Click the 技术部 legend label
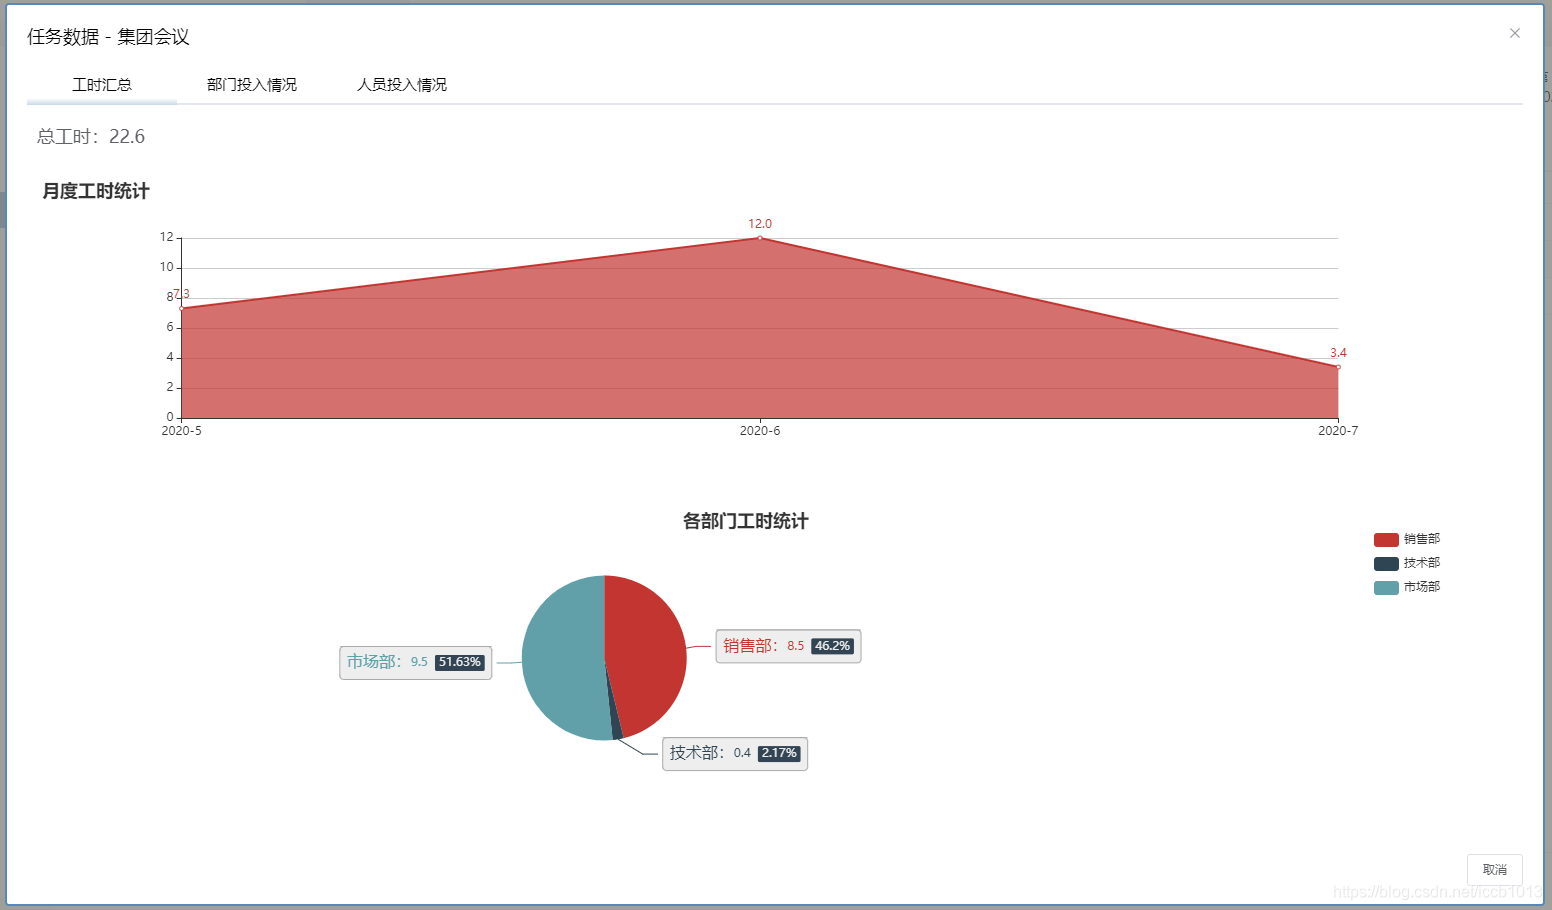Image resolution: width=1552 pixels, height=910 pixels. click(x=1422, y=563)
